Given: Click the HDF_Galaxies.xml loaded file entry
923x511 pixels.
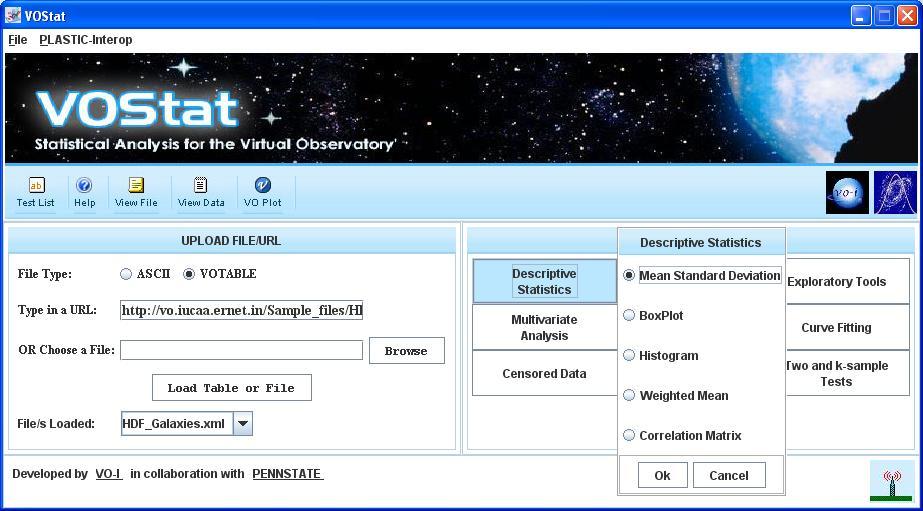Looking at the screenshot, I should (x=177, y=423).
